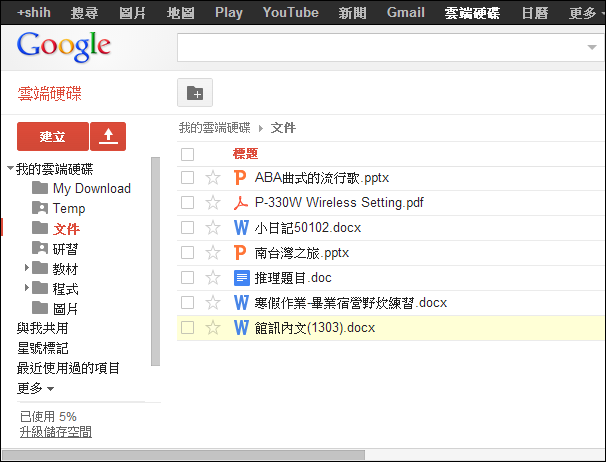The width and height of the screenshot is (606, 462).
Task: Open 搜尋 in the top bar
Action: pos(84,13)
